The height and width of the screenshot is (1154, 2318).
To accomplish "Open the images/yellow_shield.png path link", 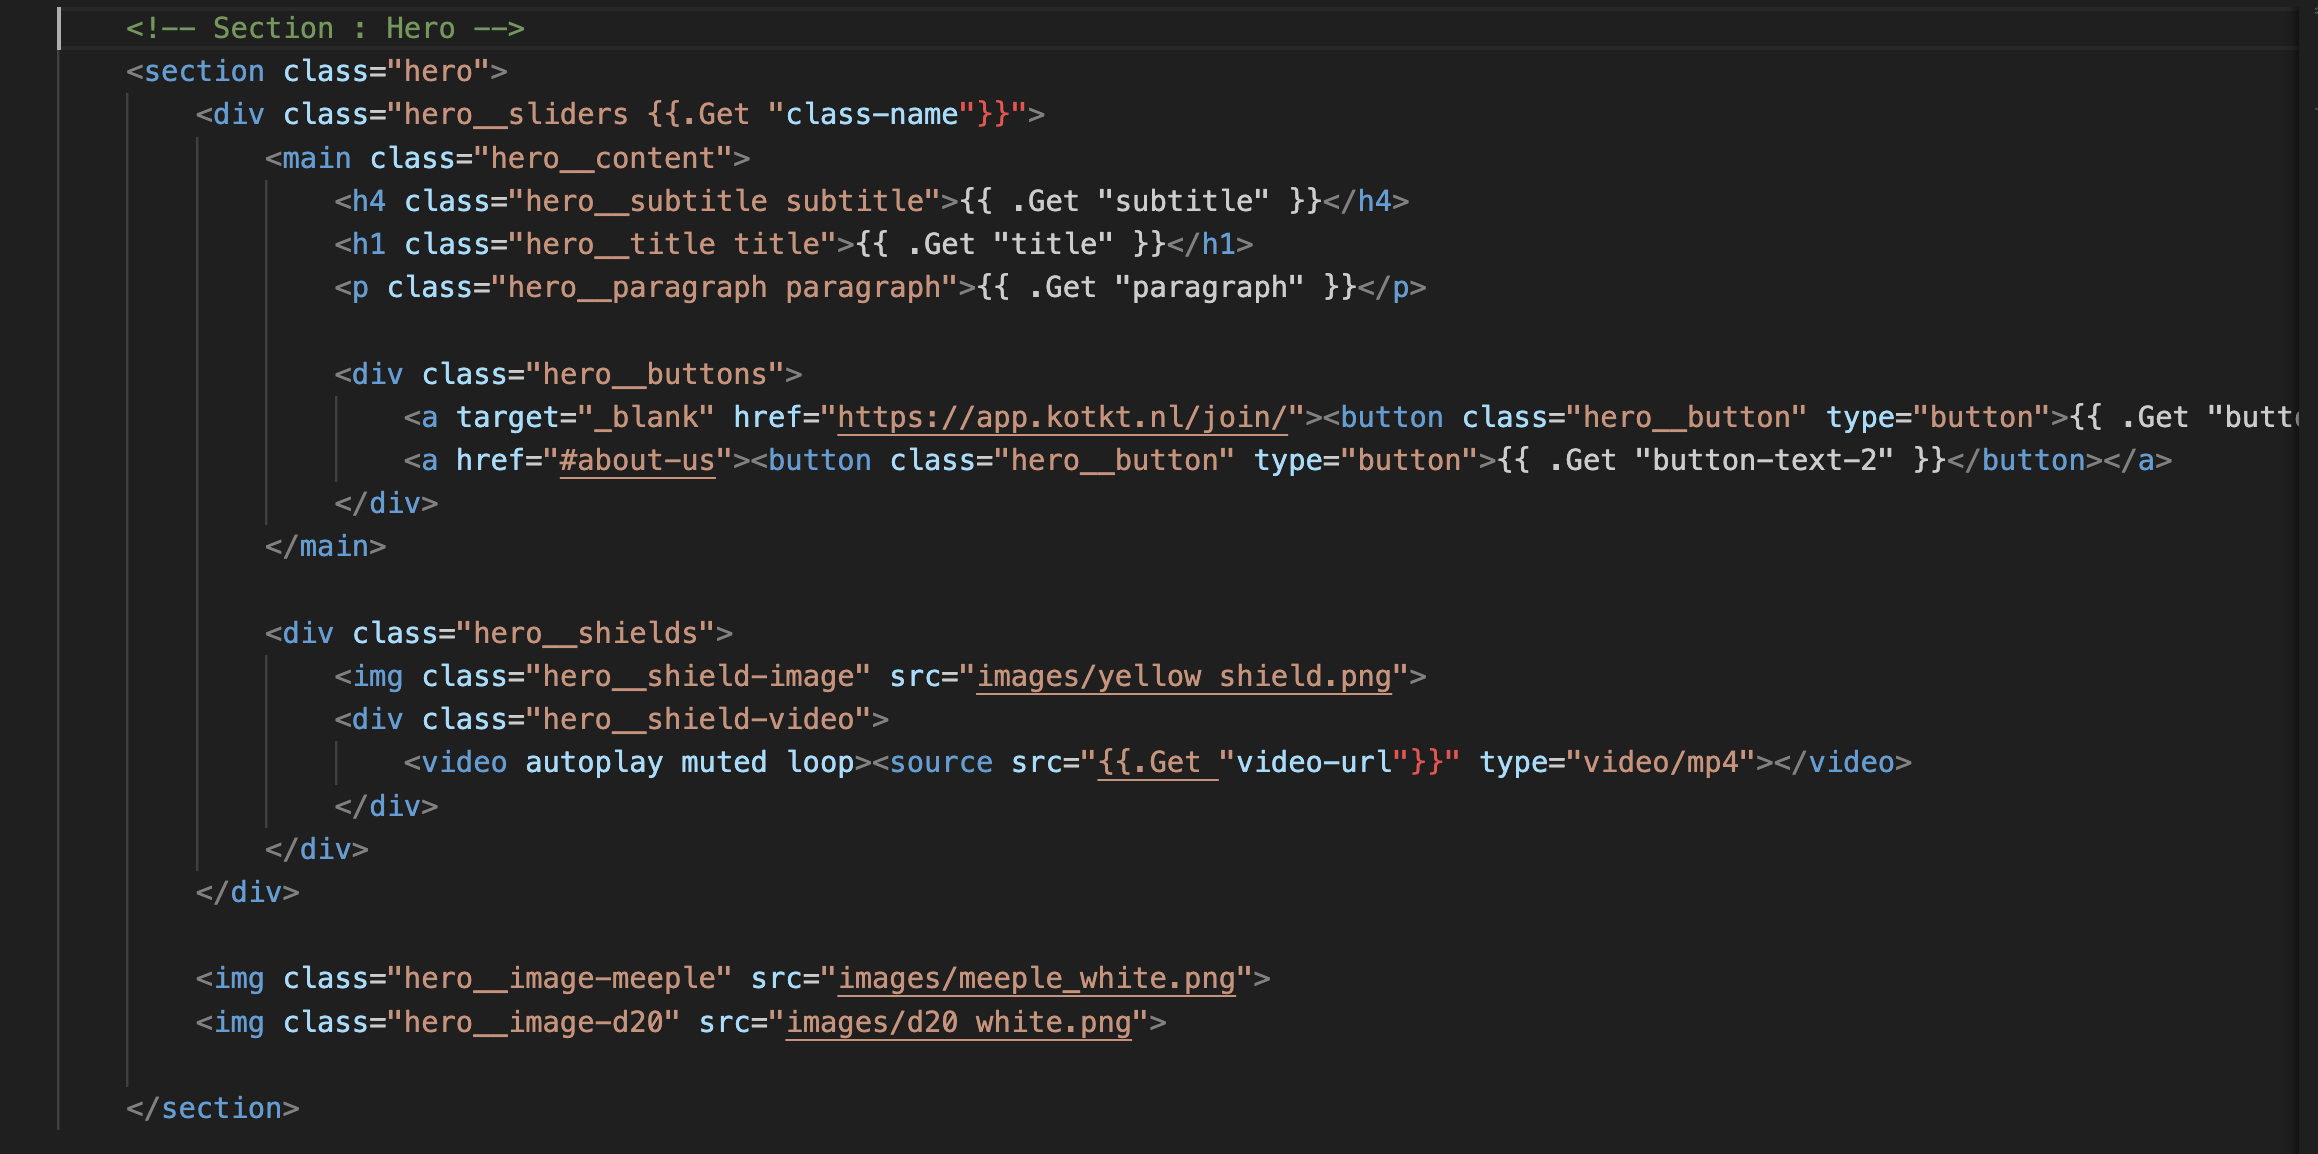I will (1184, 677).
